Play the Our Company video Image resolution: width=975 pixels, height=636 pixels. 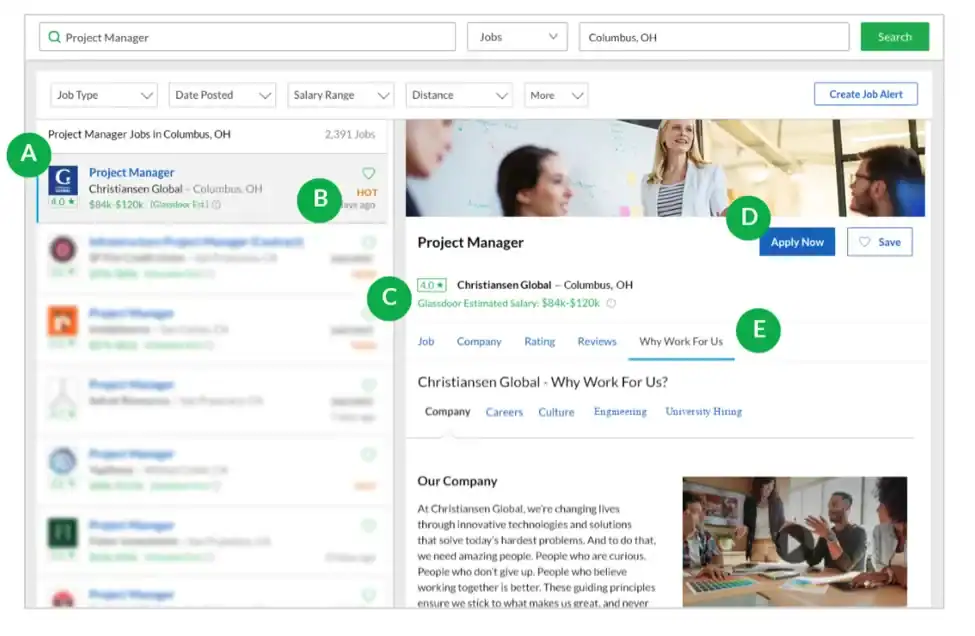(x=793, y=543)
